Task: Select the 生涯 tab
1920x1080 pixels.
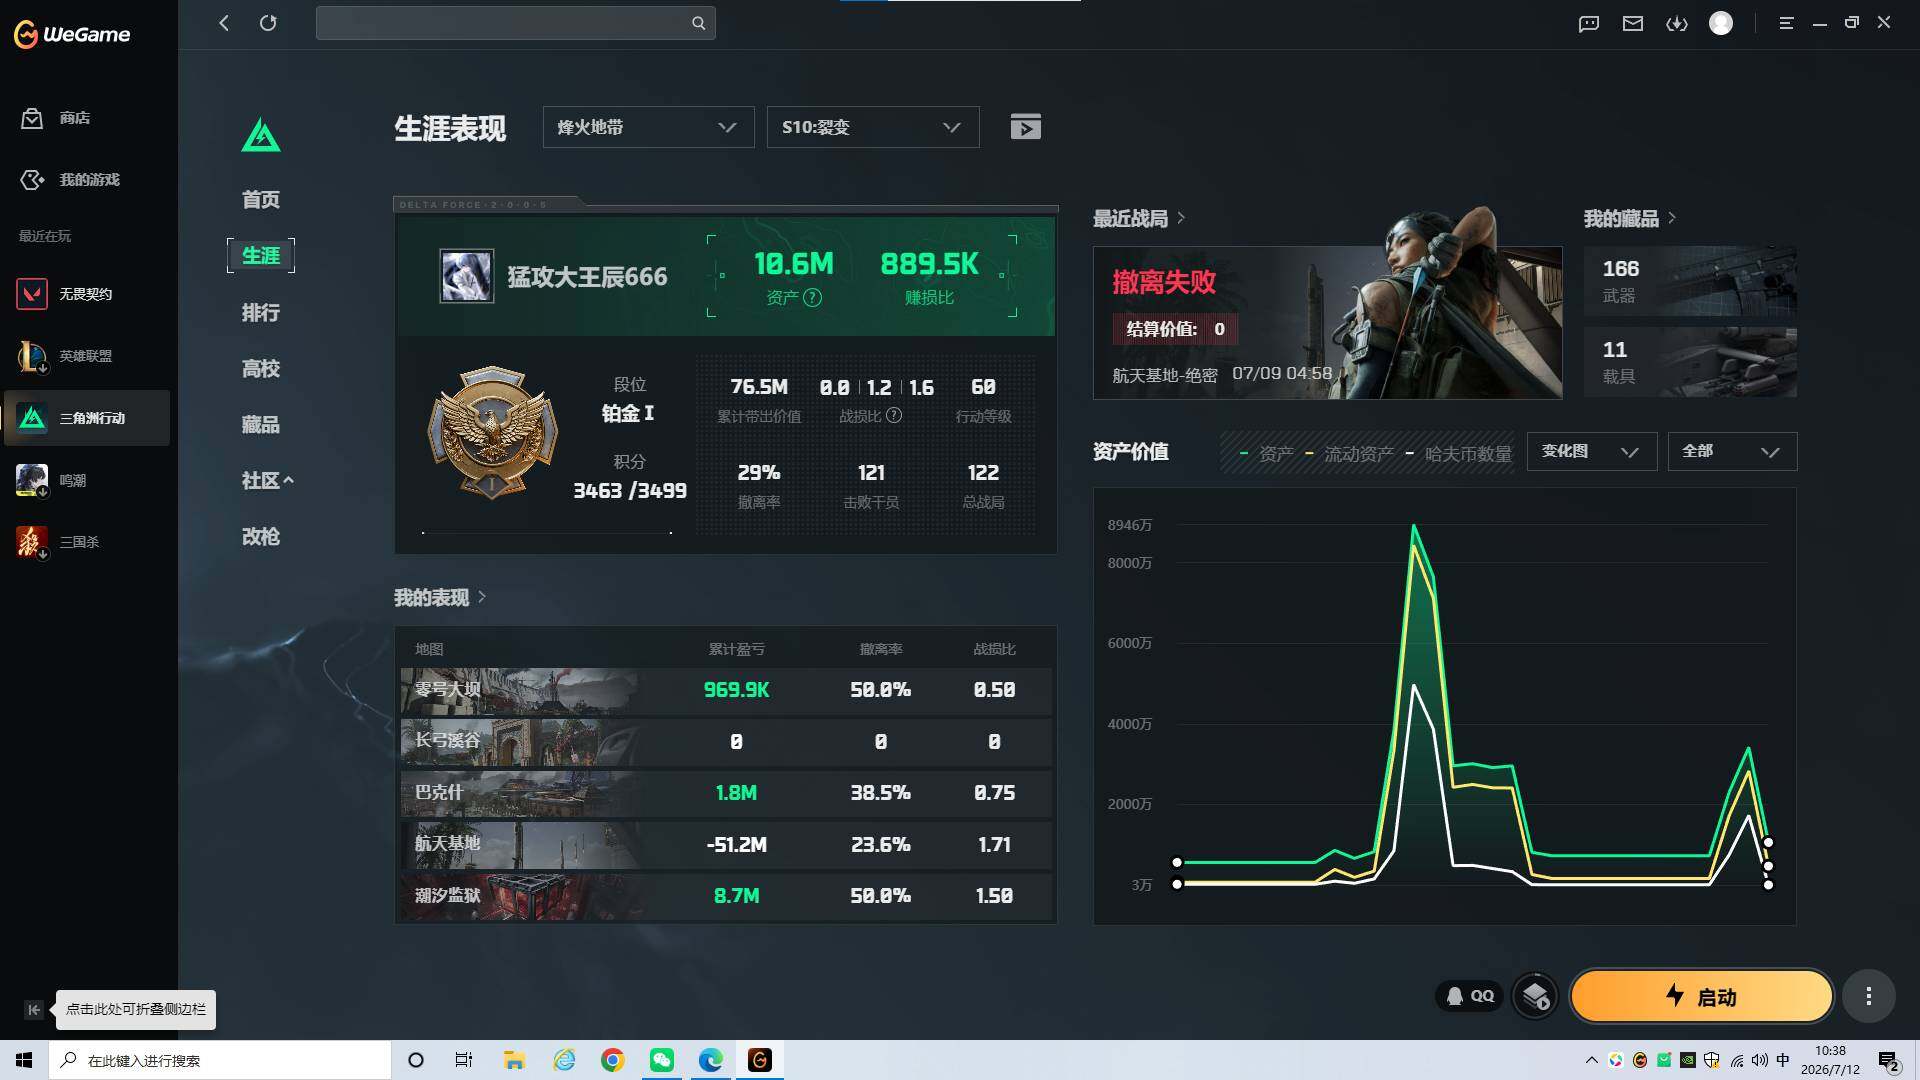Action: click(x=261, y=256)
